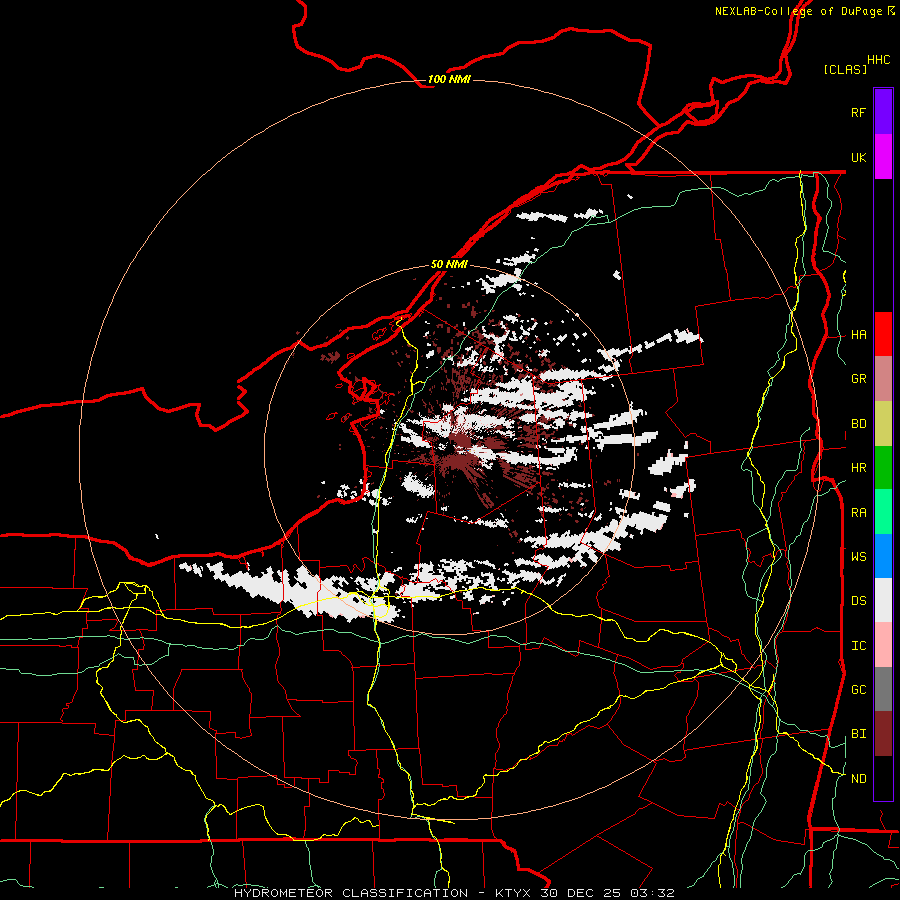This screenshot has width=900, height=900.
Task: Click the BI legend label
Action: (858, 734)
